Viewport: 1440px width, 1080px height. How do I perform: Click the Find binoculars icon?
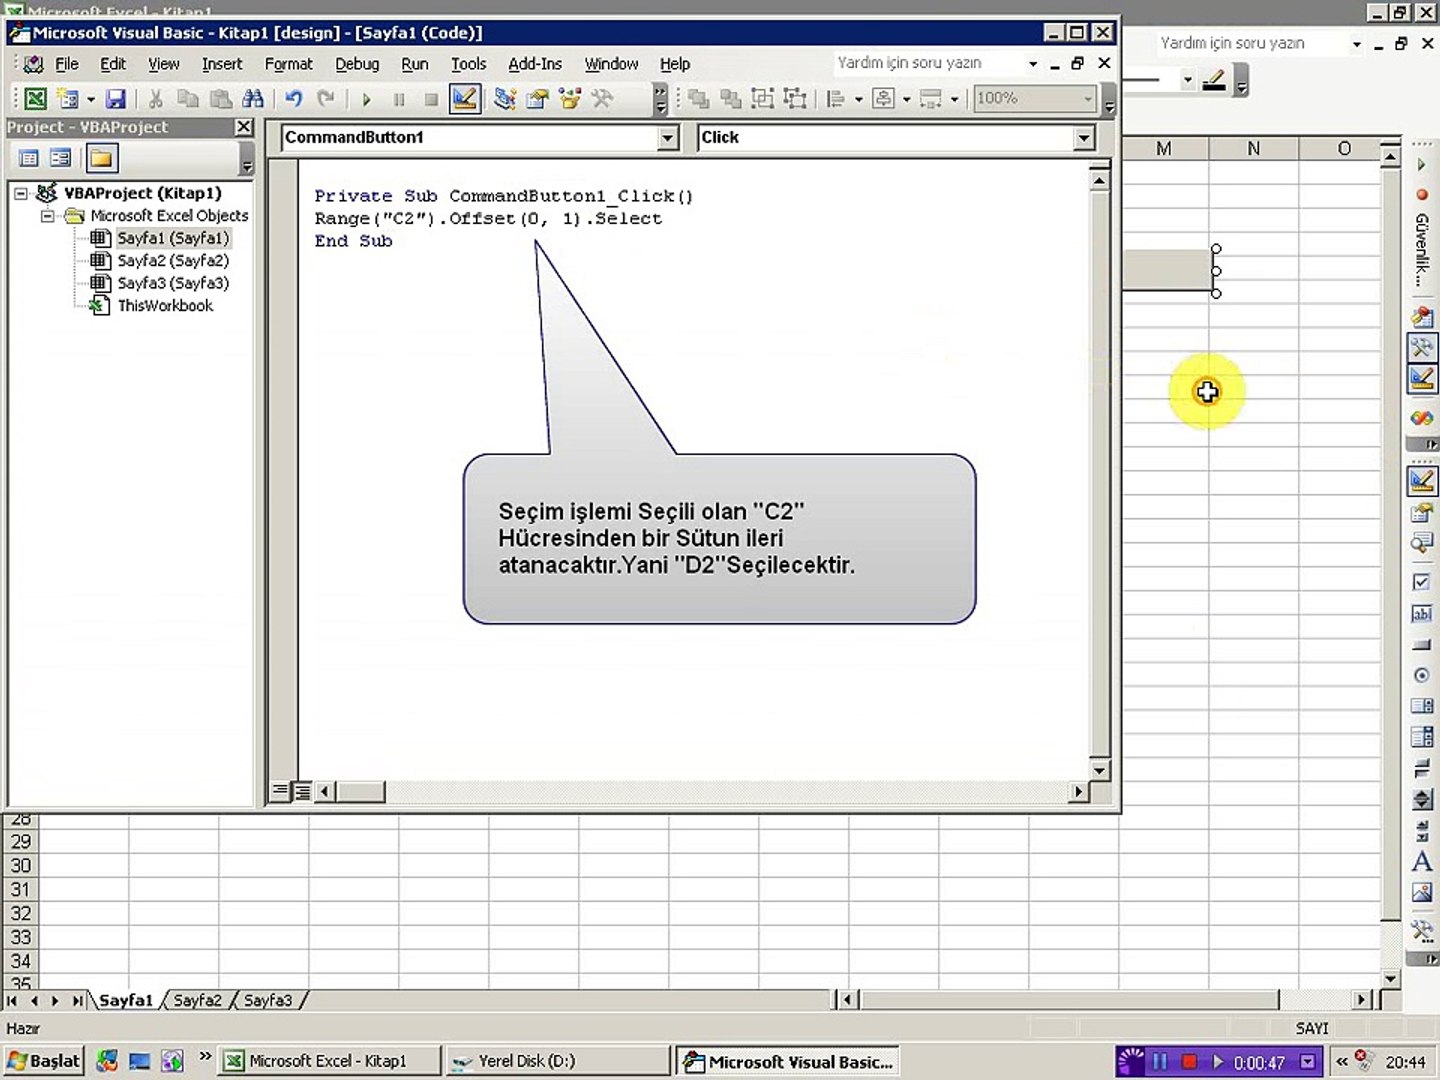coord(253,98)
